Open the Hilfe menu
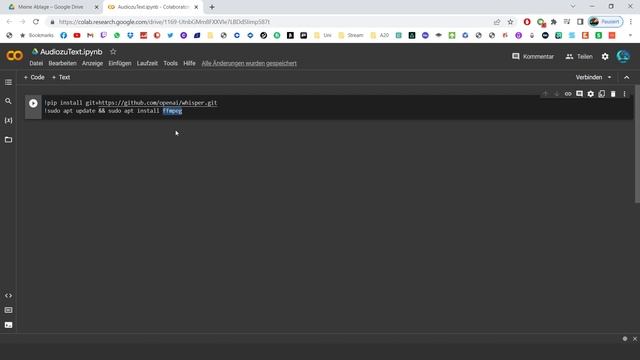 [x=189, y=63]
